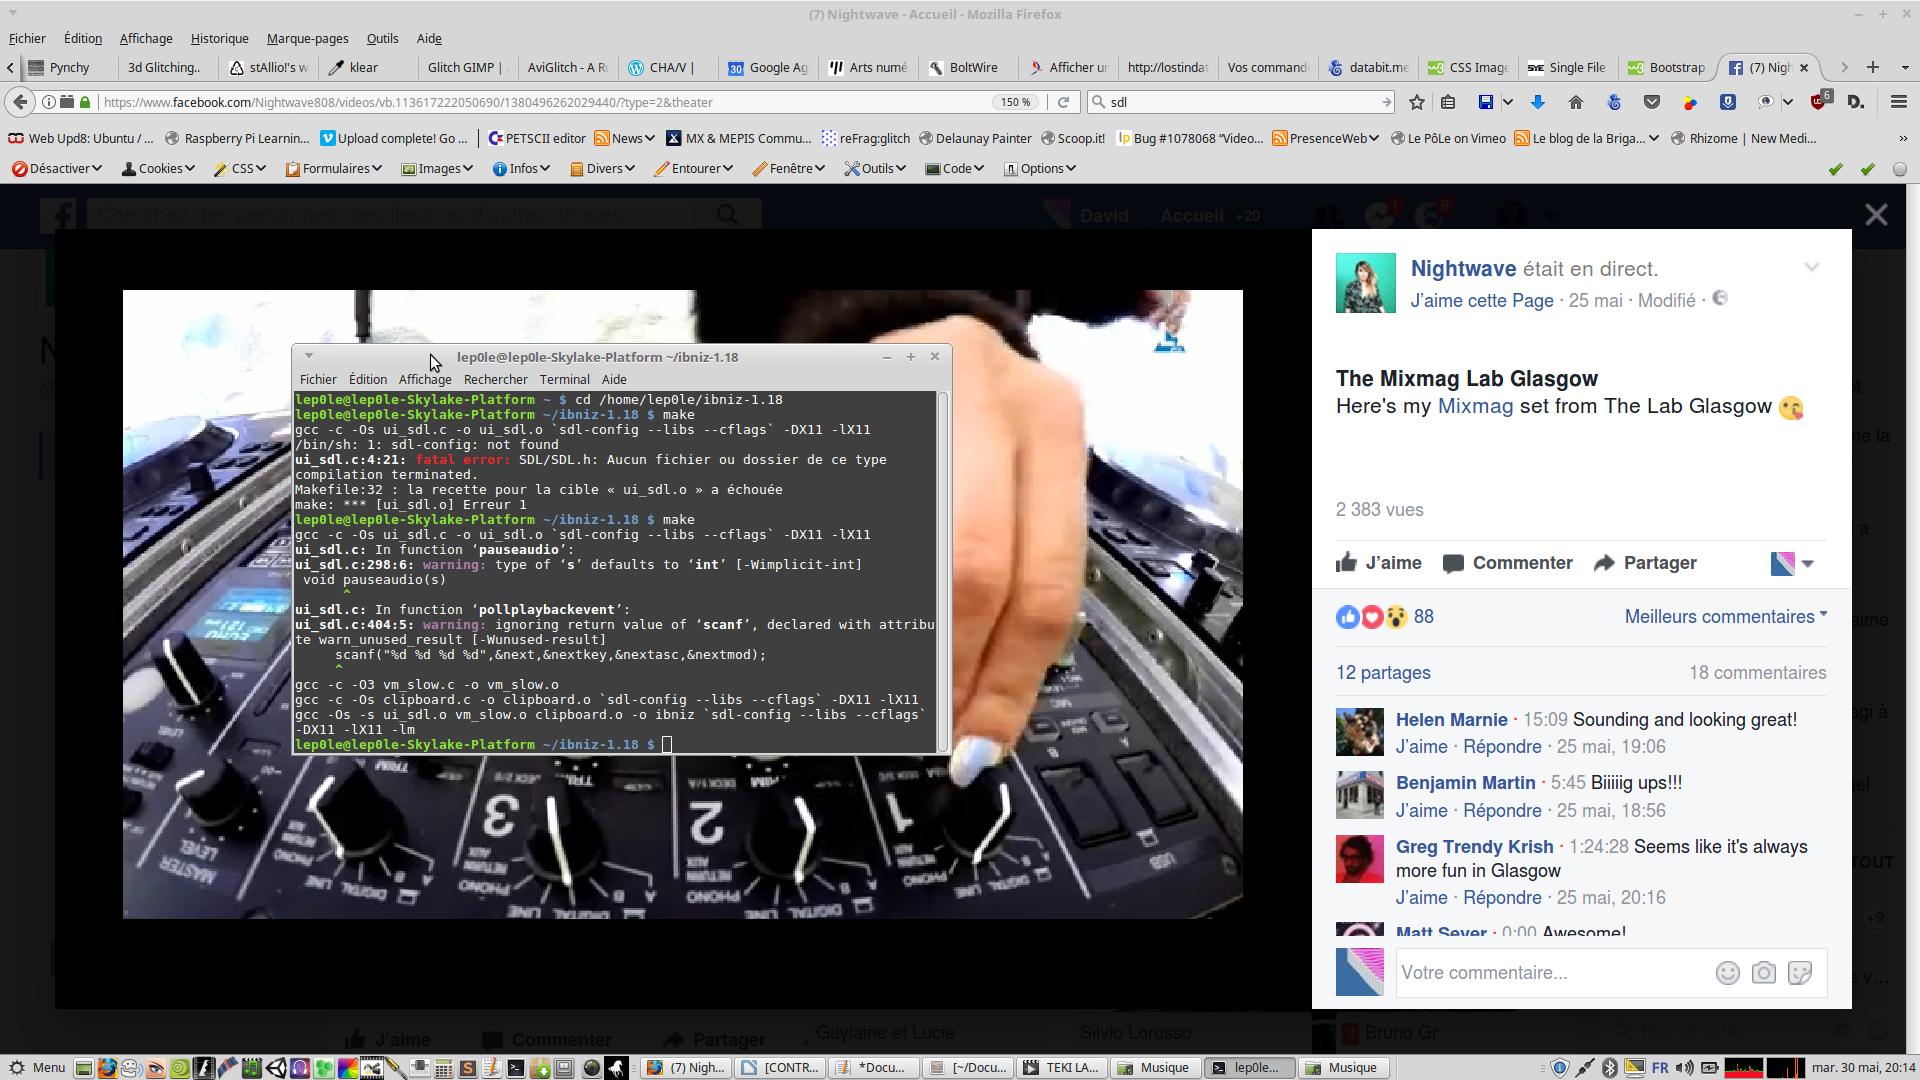Click the emoji smiley in comment box
Image resolution: width=1920 pixels, height=1080 pixels.
tap(1727, 973)
